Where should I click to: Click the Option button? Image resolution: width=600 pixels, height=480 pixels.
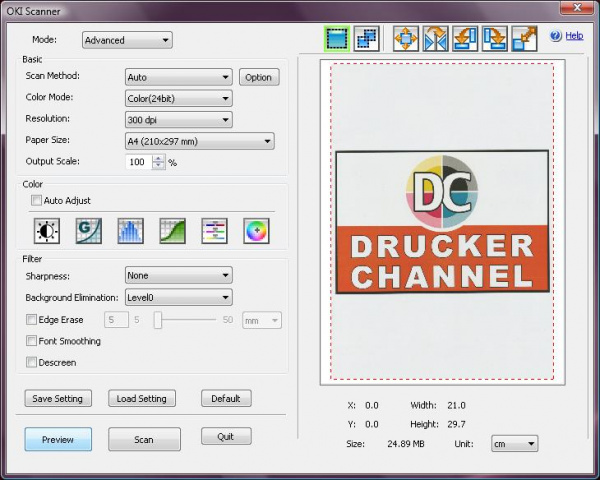point(259,77)
